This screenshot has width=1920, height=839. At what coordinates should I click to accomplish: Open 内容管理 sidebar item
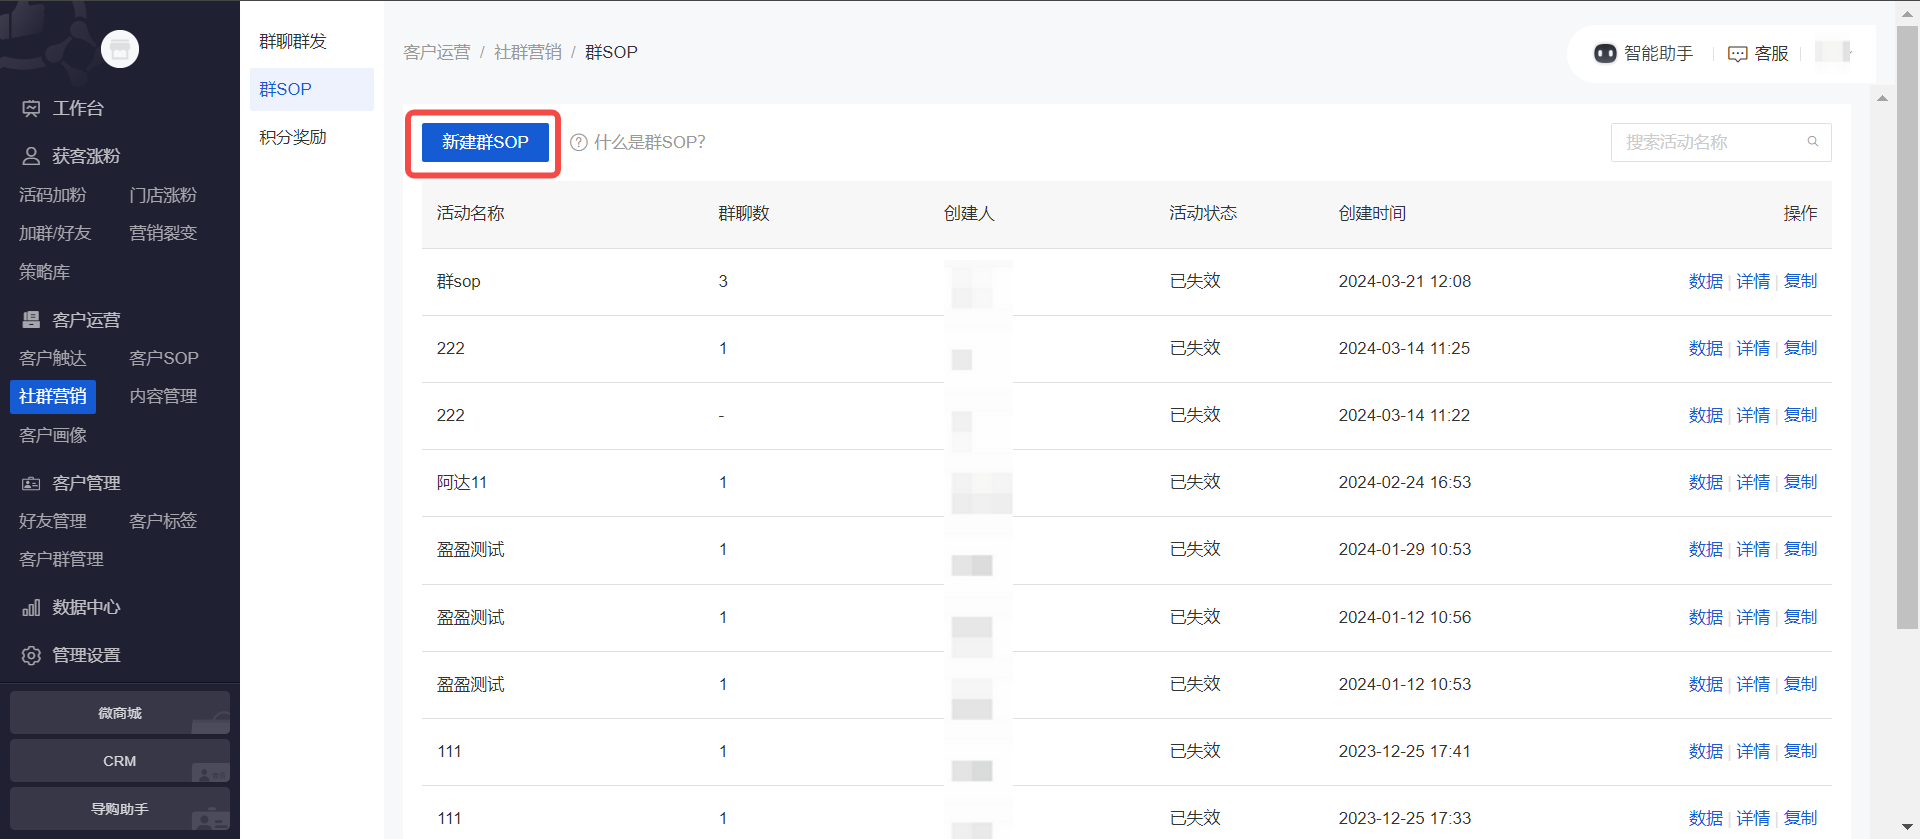163,396
